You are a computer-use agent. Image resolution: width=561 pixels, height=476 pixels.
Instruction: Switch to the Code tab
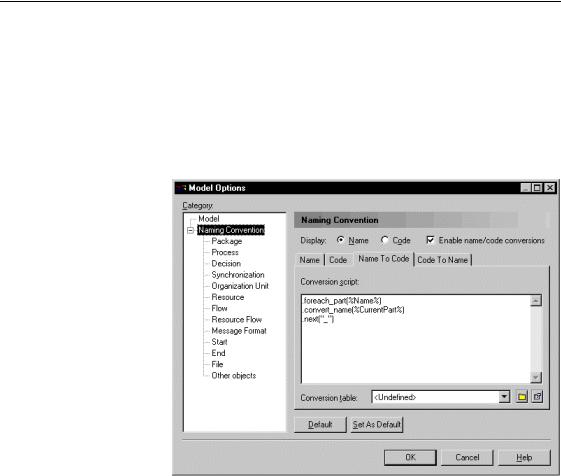(338, 260)
